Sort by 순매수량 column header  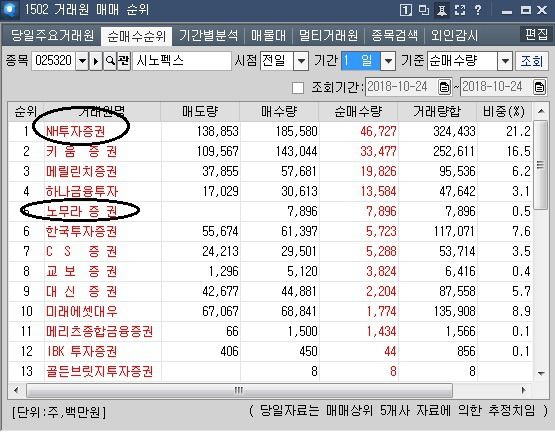click(x=358, y=112)
